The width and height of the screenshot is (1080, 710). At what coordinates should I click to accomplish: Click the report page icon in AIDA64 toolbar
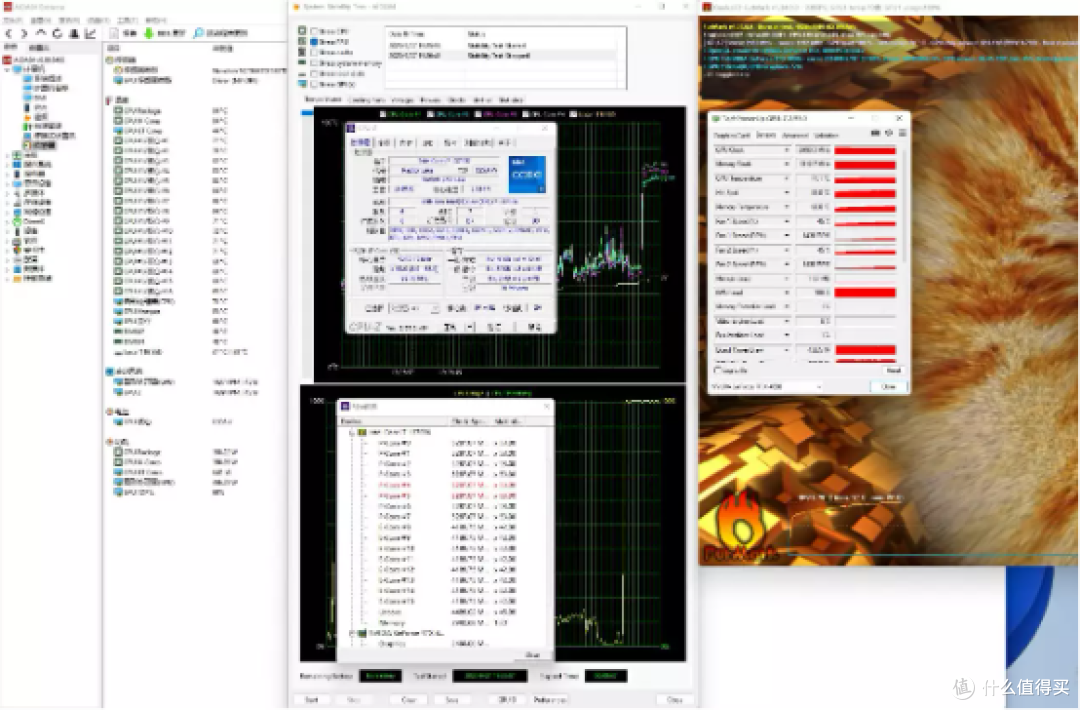[x=114, y=33]
